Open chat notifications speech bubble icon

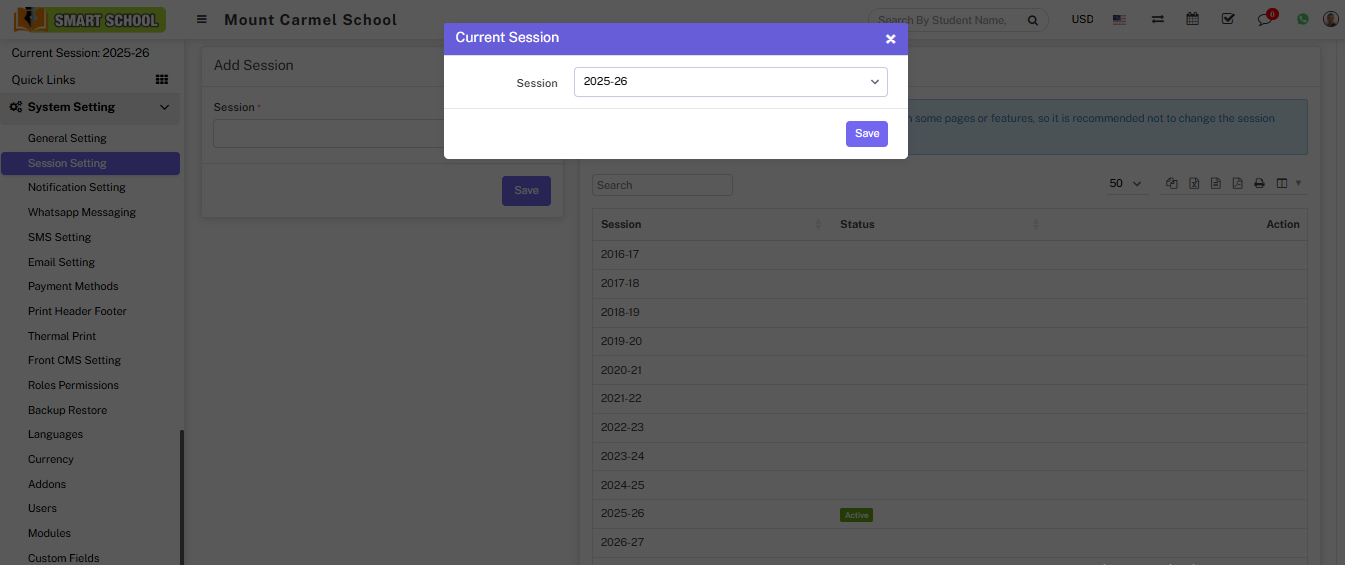[x=1265, y=20]
